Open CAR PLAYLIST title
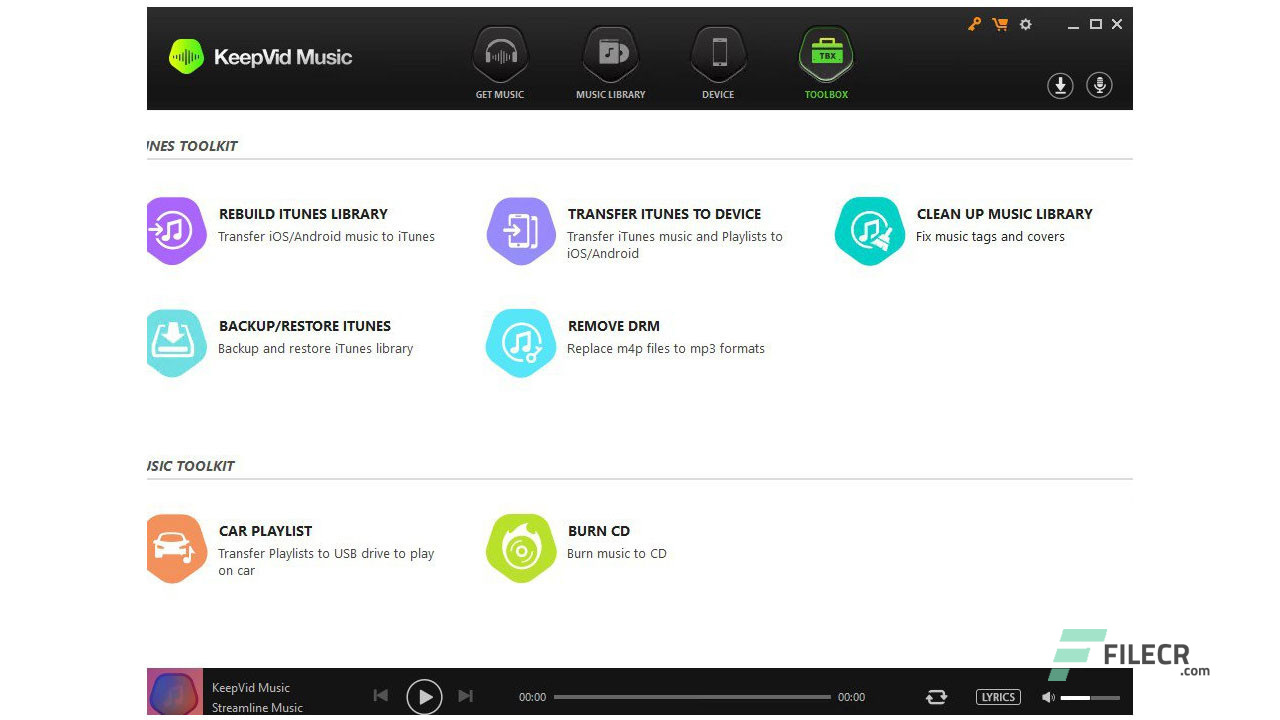Viewport: 1280px width, 720px height. click(266, 531)
